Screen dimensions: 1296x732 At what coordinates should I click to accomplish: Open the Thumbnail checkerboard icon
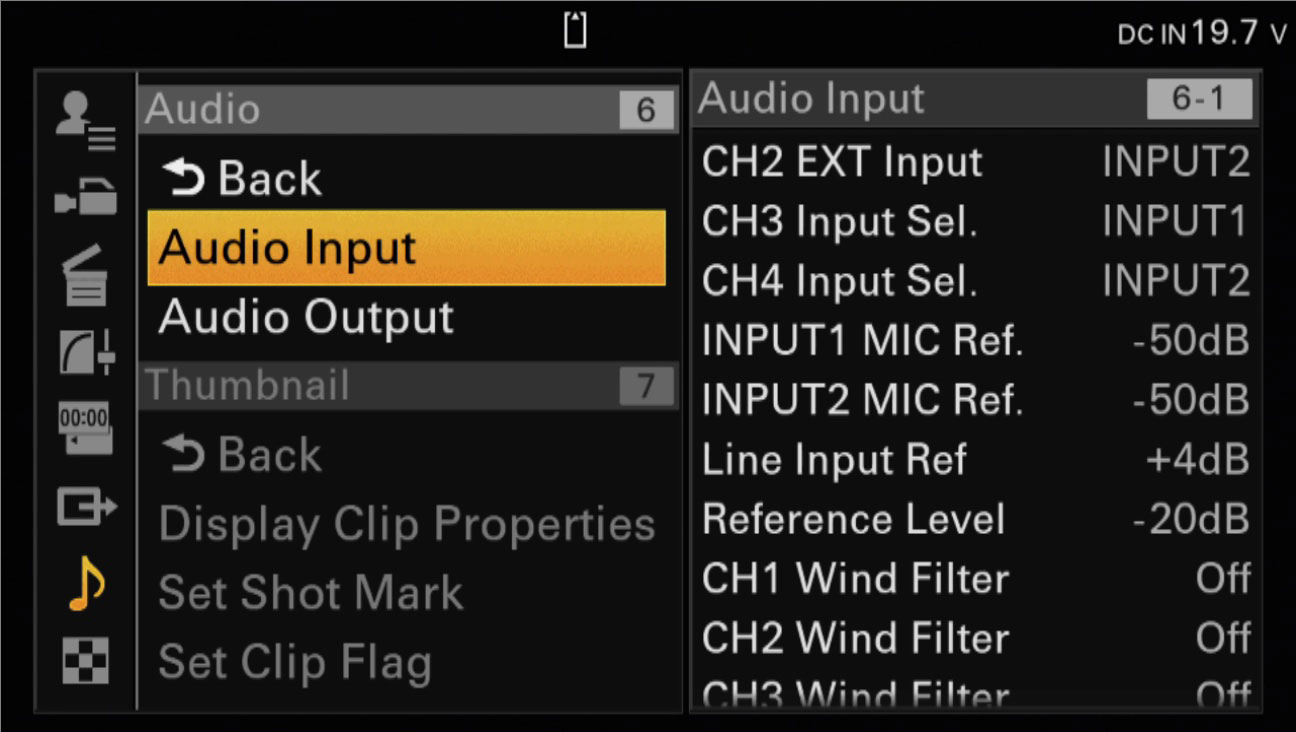86,661
